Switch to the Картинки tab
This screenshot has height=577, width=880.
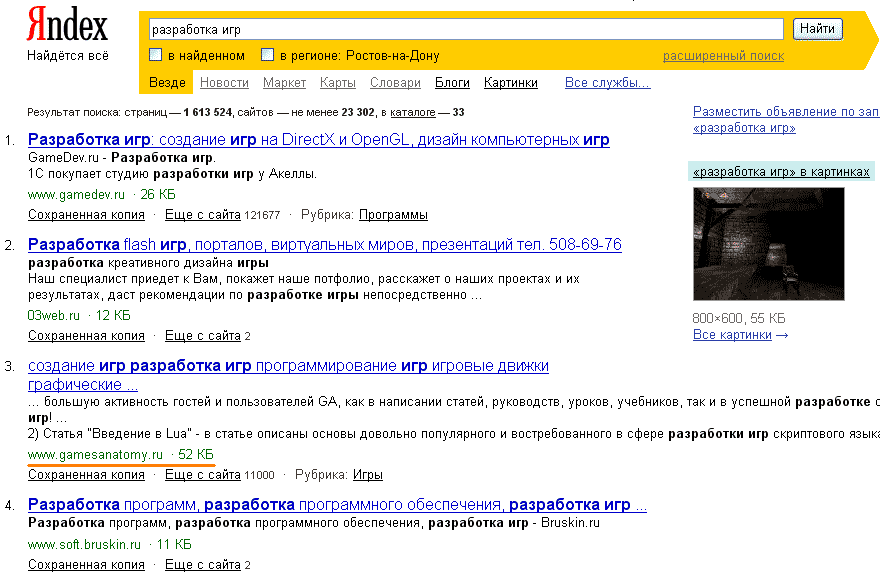[x=510, y=83]
